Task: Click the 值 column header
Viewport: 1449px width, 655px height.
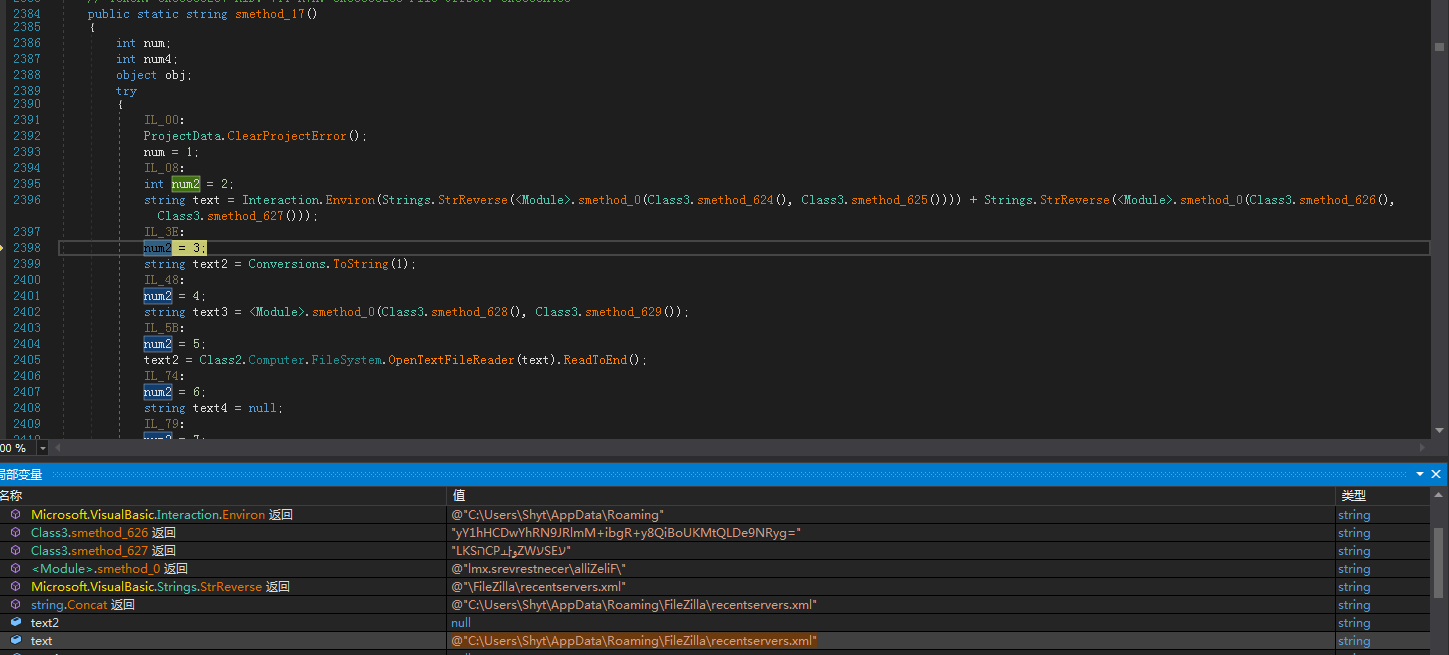Action: coord(890,495)
